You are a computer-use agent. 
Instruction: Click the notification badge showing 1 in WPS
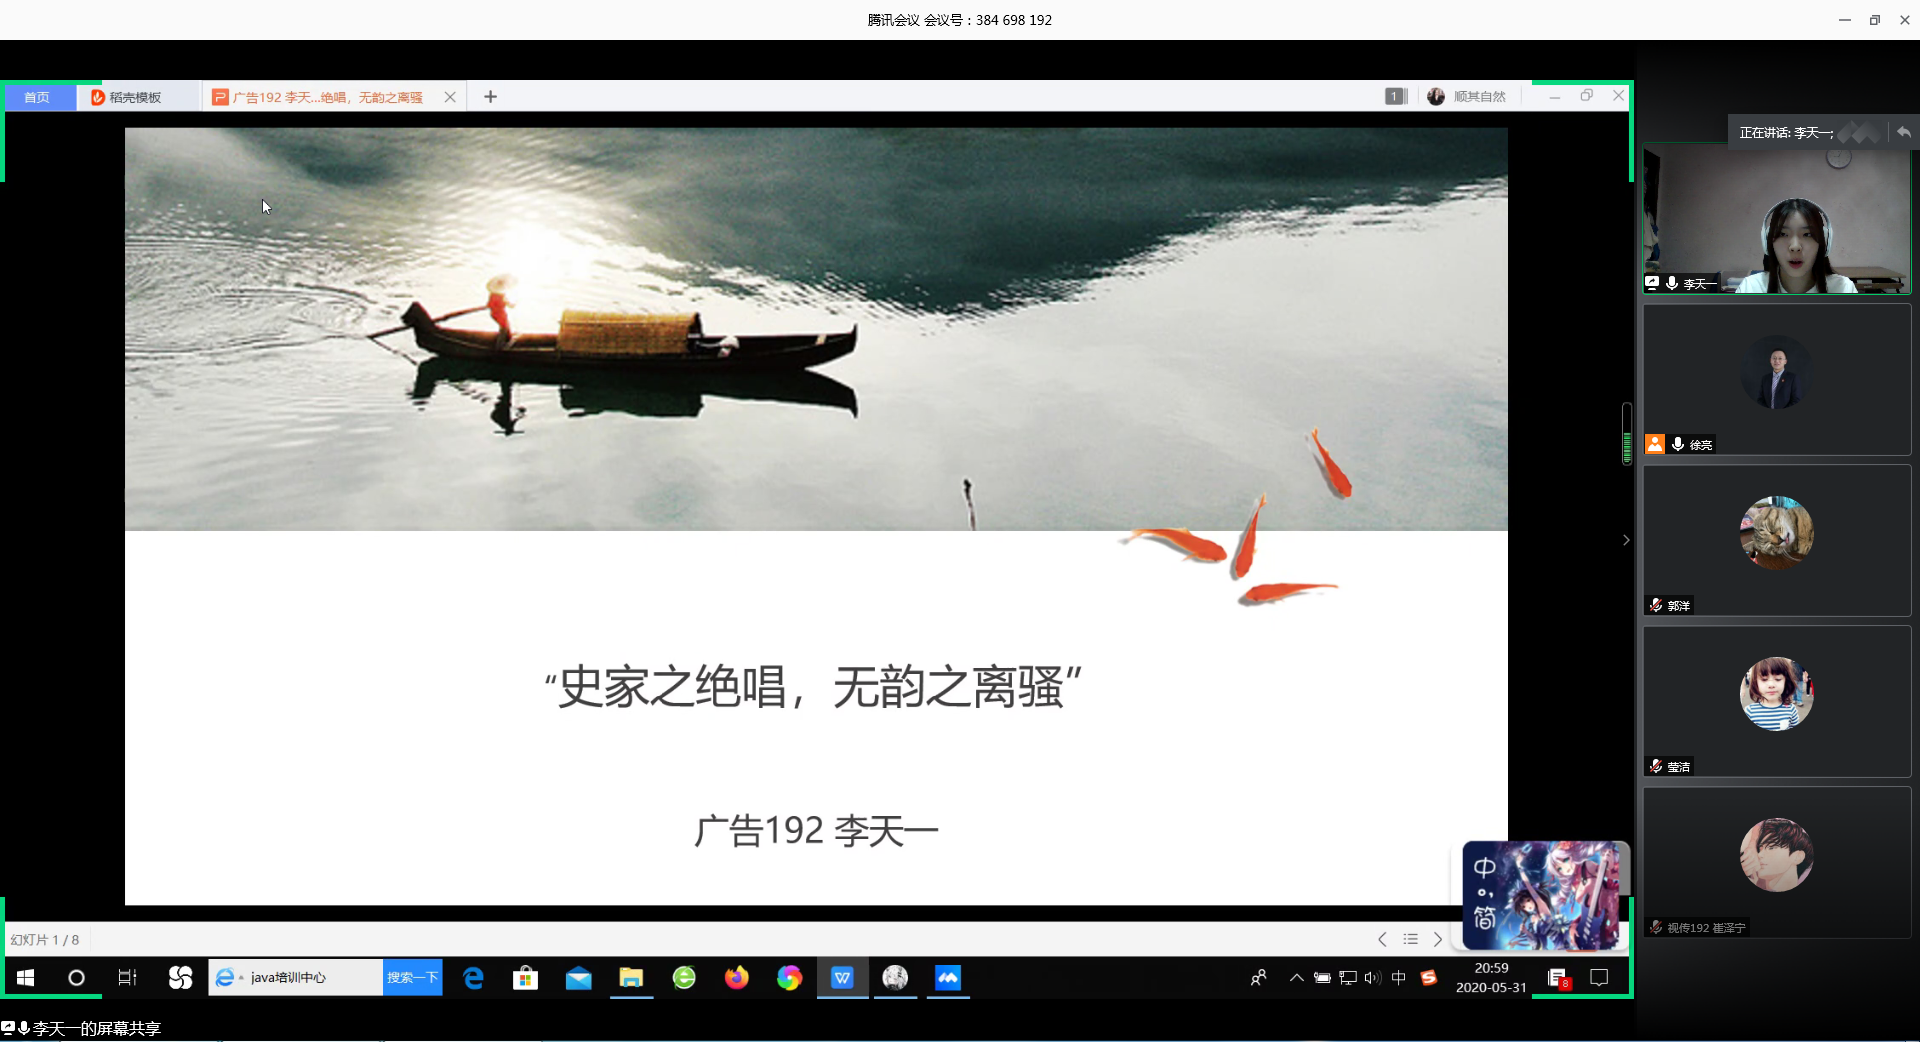[x=1395, y=96]
